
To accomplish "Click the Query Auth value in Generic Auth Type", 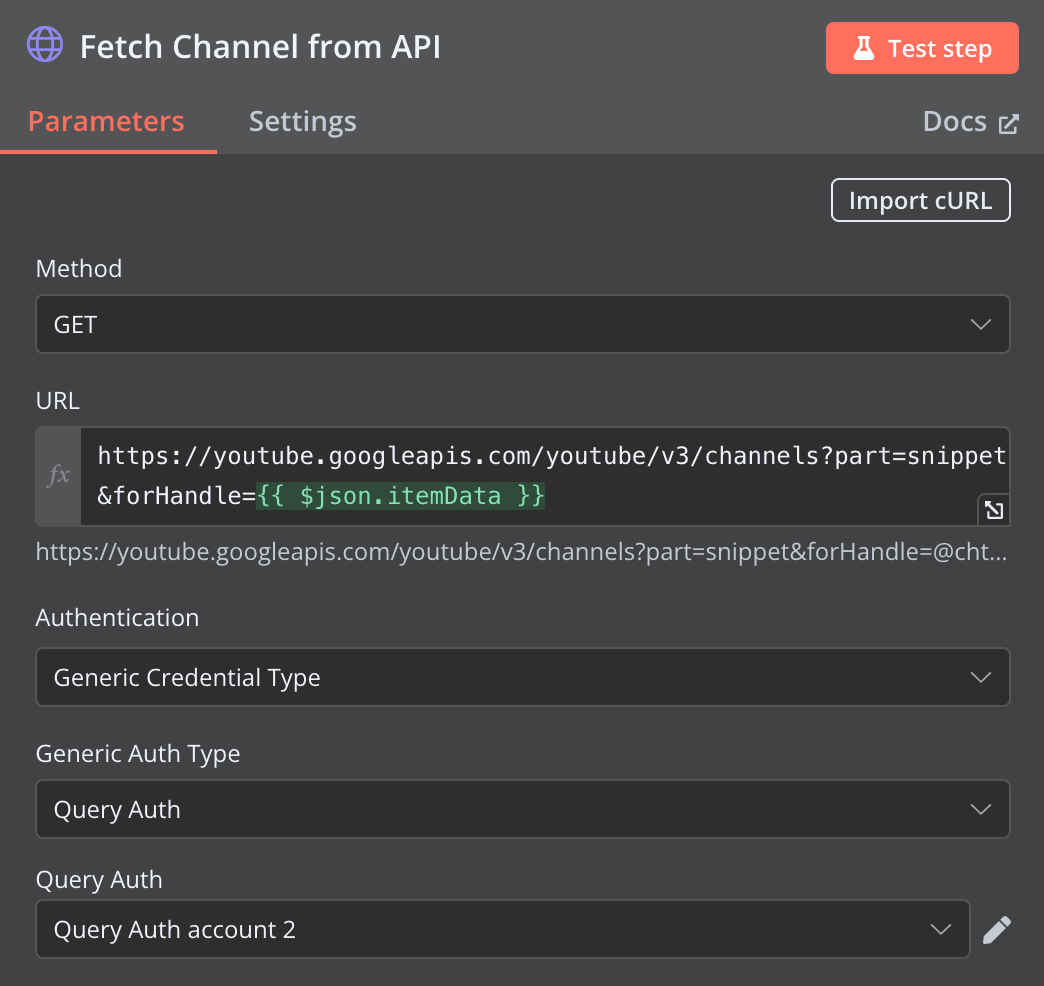I will click(117, 809).
